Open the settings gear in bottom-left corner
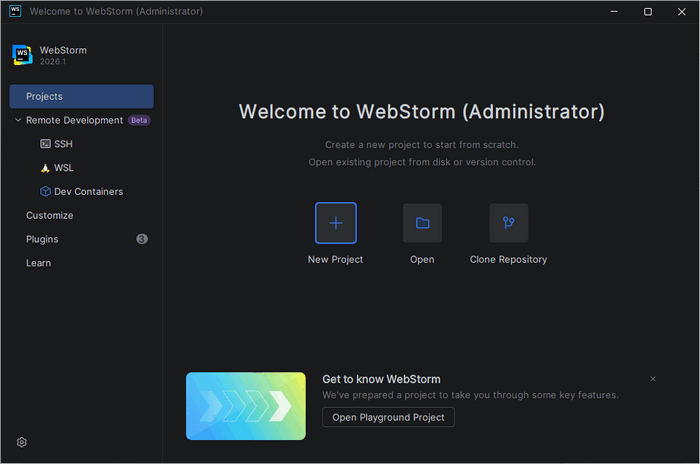The height and width of the screenshot is (464, 700). pos(22,442)
